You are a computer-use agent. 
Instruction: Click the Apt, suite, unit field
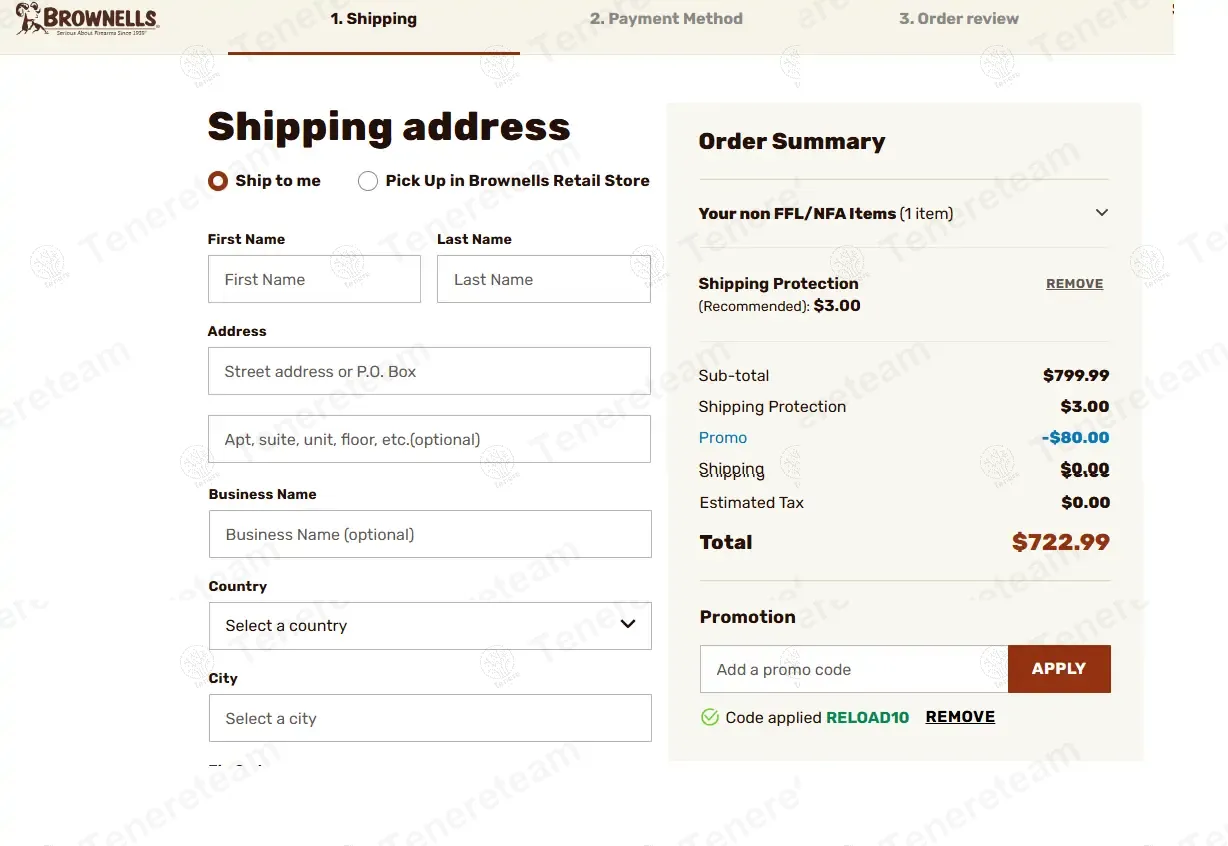click(429, 439)
